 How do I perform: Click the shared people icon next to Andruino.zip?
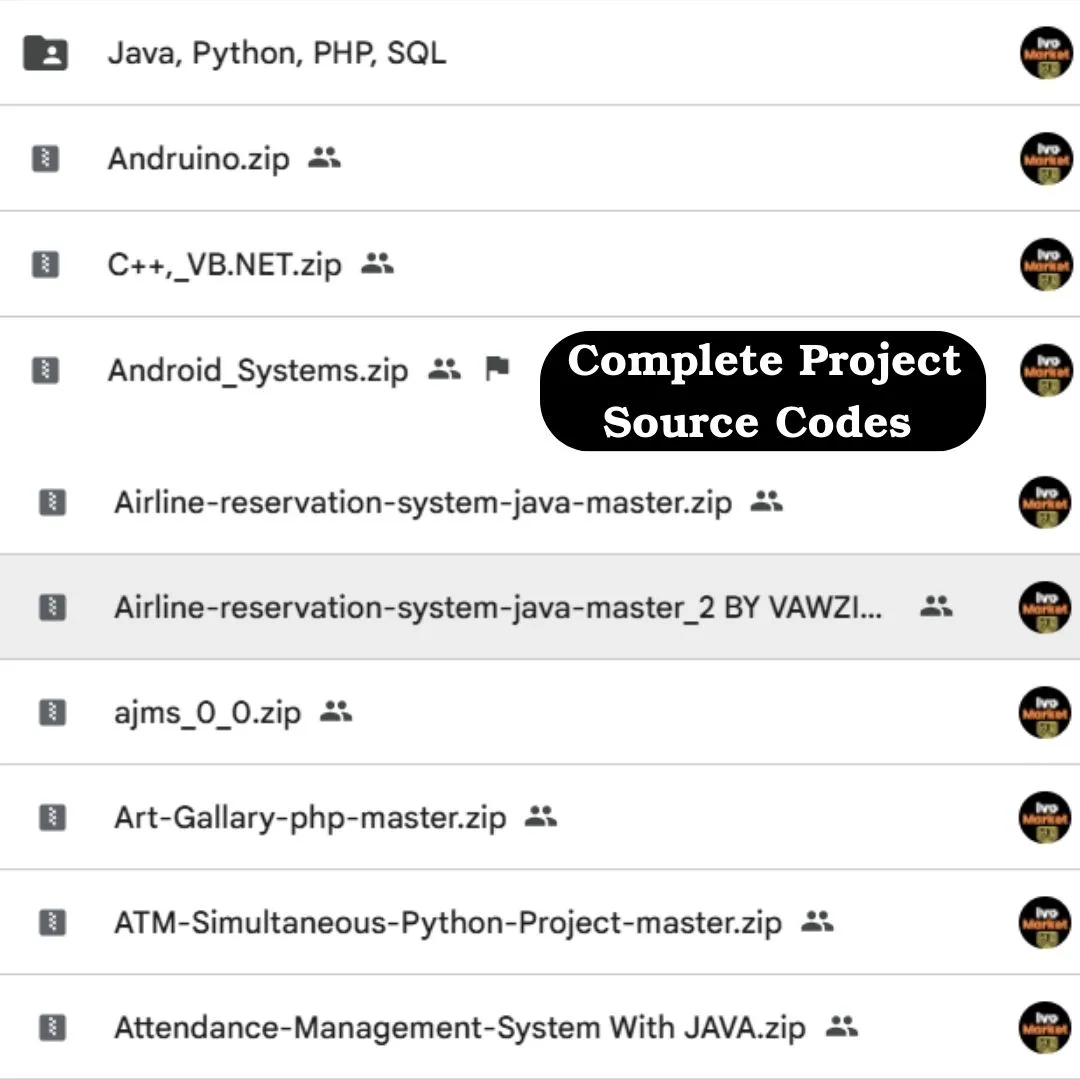(x=324, y=157)
